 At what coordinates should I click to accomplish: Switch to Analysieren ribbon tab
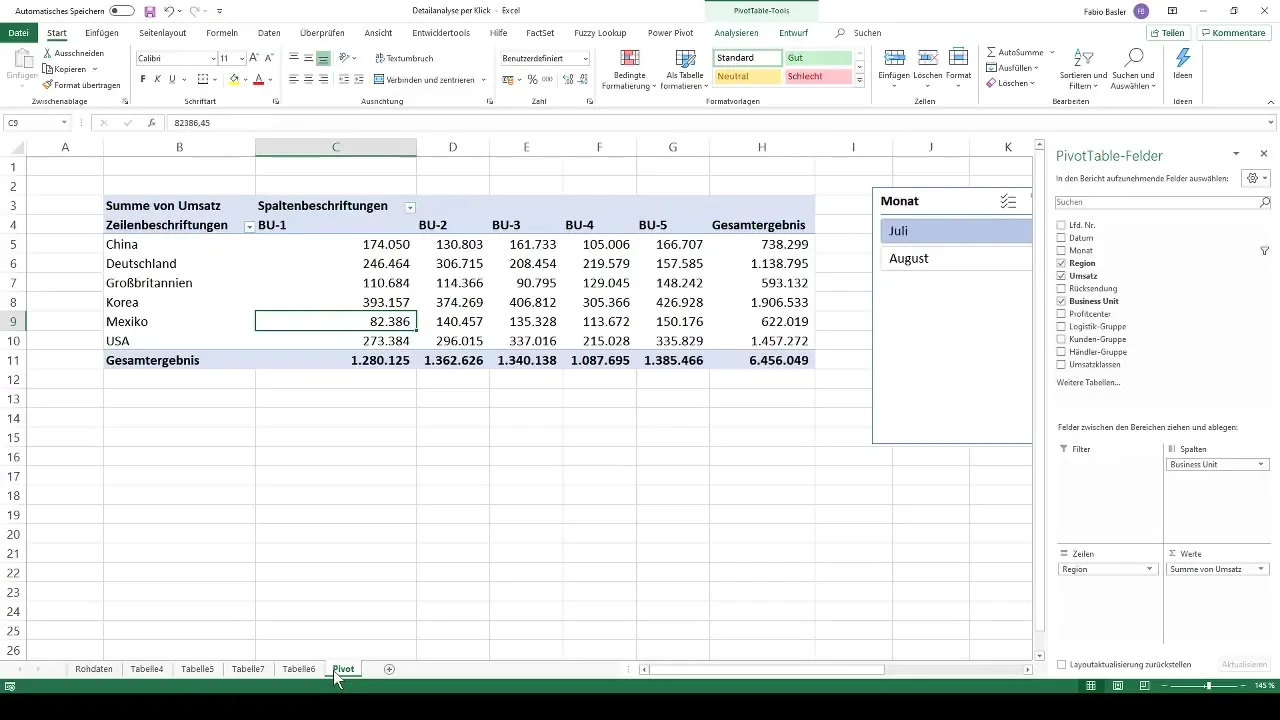(736, 33)
